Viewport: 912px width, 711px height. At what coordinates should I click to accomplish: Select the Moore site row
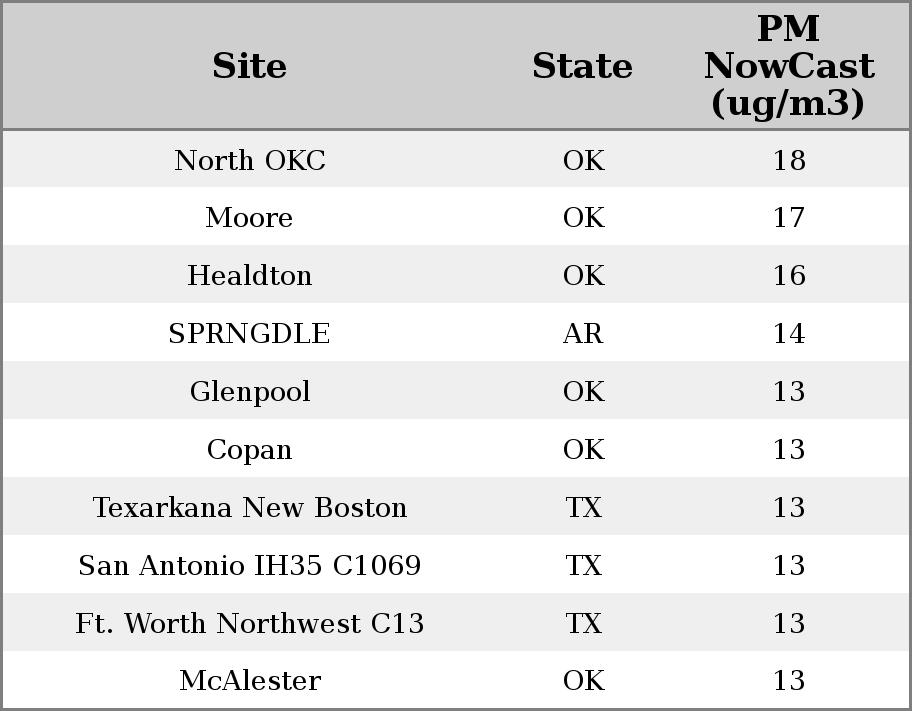pyautogui.click(x=249, y=218)
